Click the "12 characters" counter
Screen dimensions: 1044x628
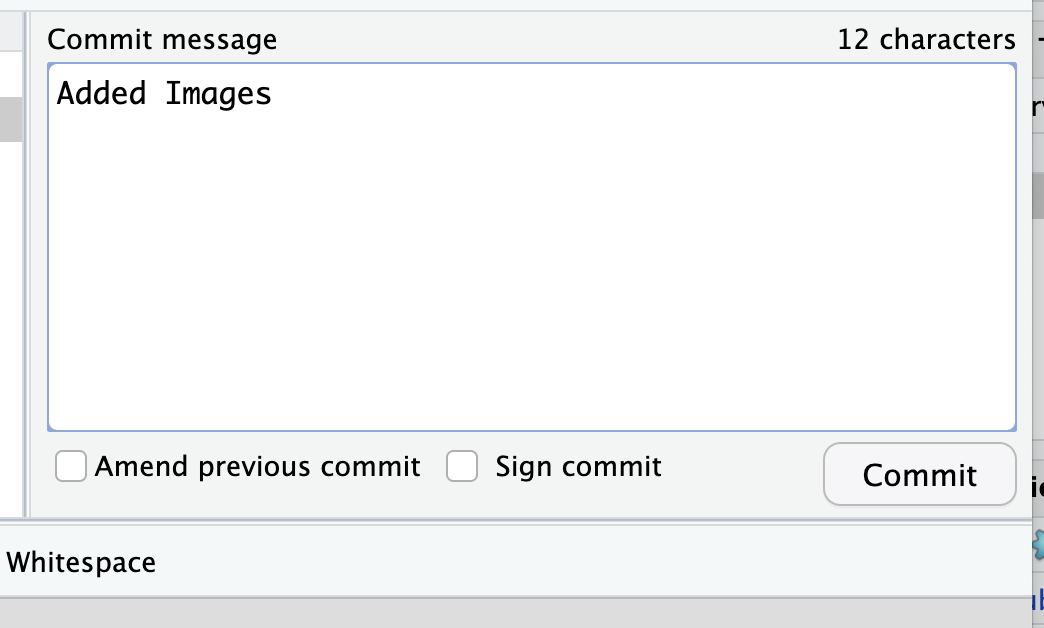pyautogui.click(x=926, y=40)
